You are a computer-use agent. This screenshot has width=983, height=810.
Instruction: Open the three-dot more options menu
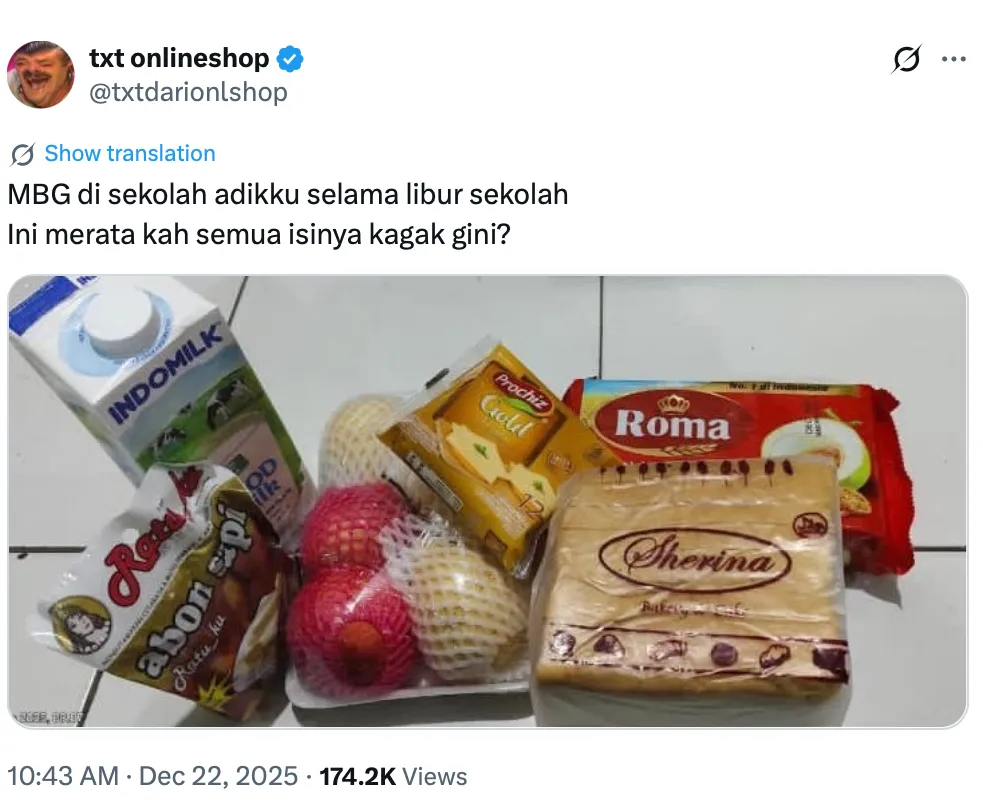954,60
